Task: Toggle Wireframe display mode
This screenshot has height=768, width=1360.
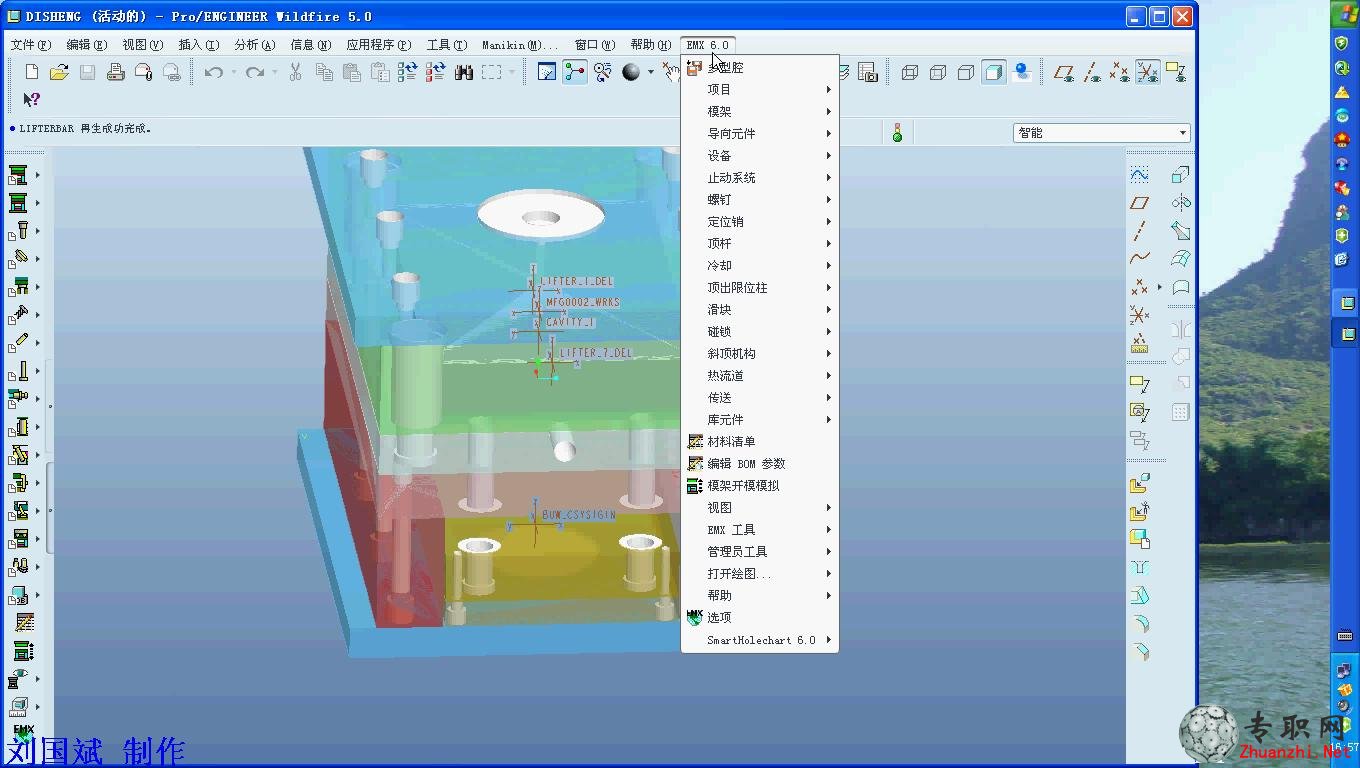Action: (x=910, y=72)
